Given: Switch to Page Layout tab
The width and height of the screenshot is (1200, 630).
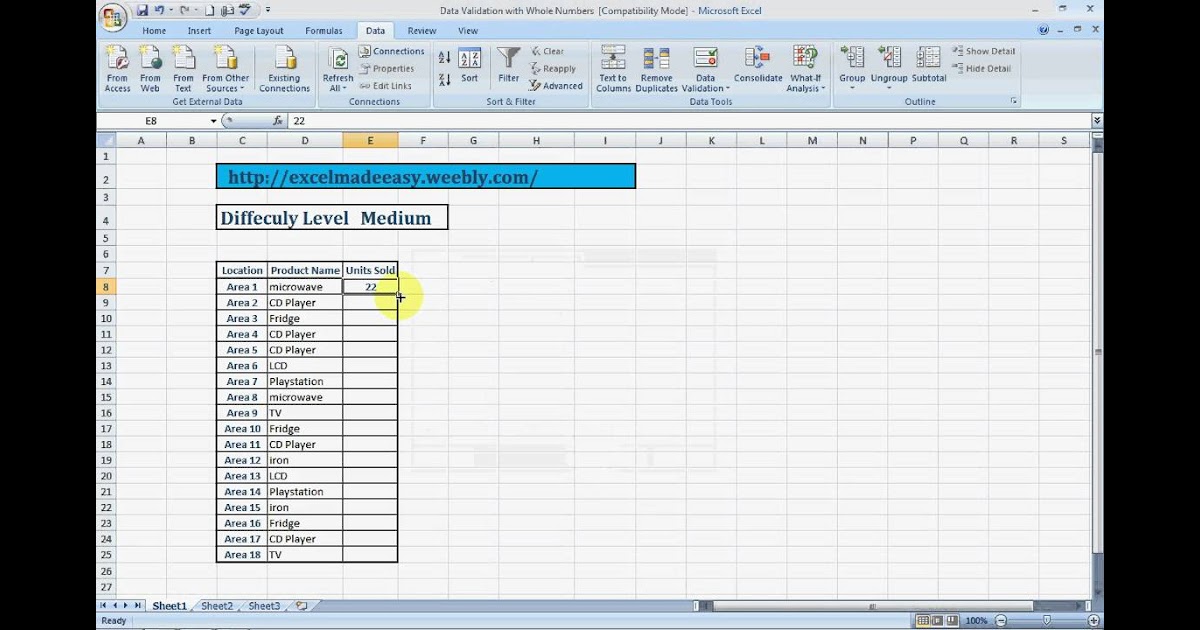Looking at the screenshot, I should point(259,31).
